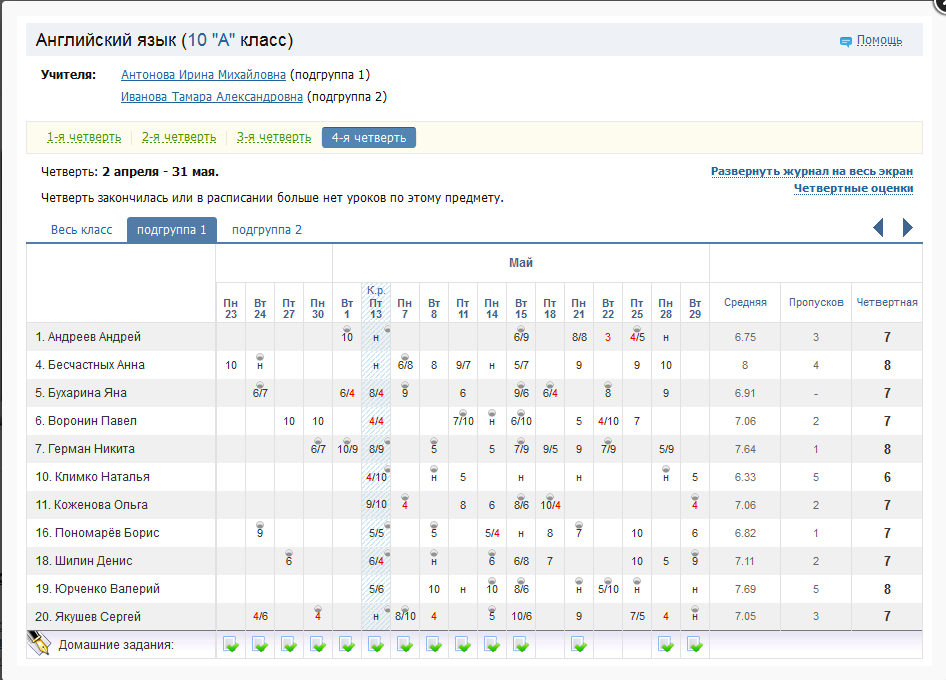Switch to 2-я четверть

point(179,138)
